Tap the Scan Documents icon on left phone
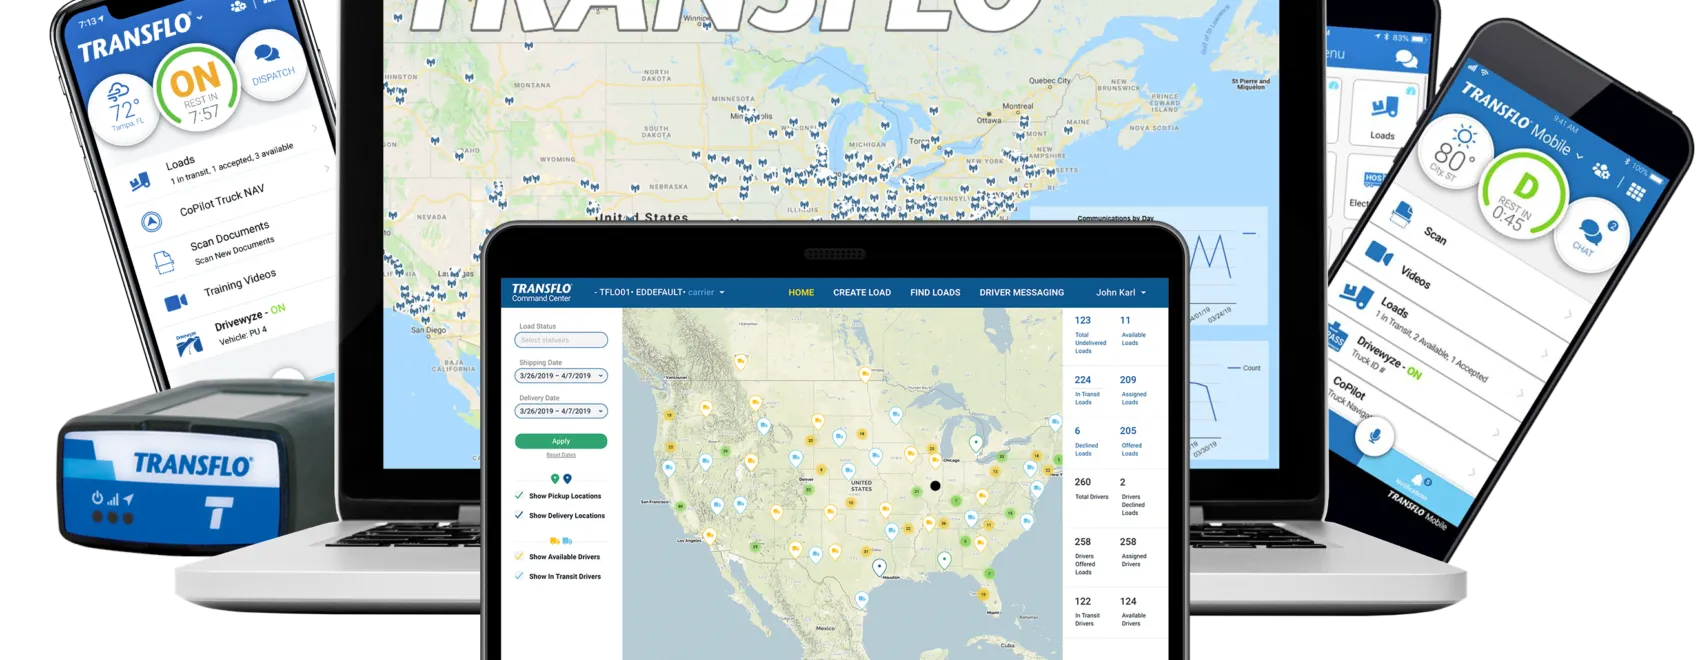Image resolution: width=1700 pixels, height=660 pixels. click(x=163, y=262)
